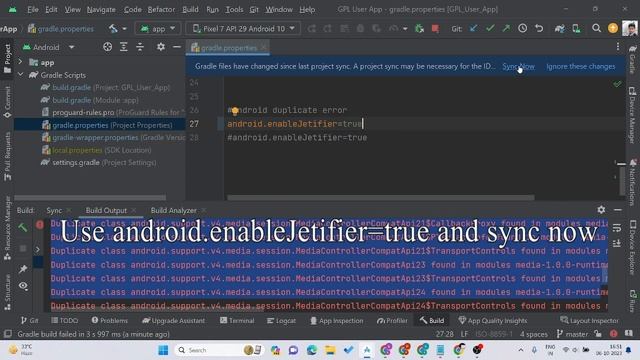Toggle read-only lock icon in status bar
This screenshot has height=360, width=640.
[x=598, y=334]
